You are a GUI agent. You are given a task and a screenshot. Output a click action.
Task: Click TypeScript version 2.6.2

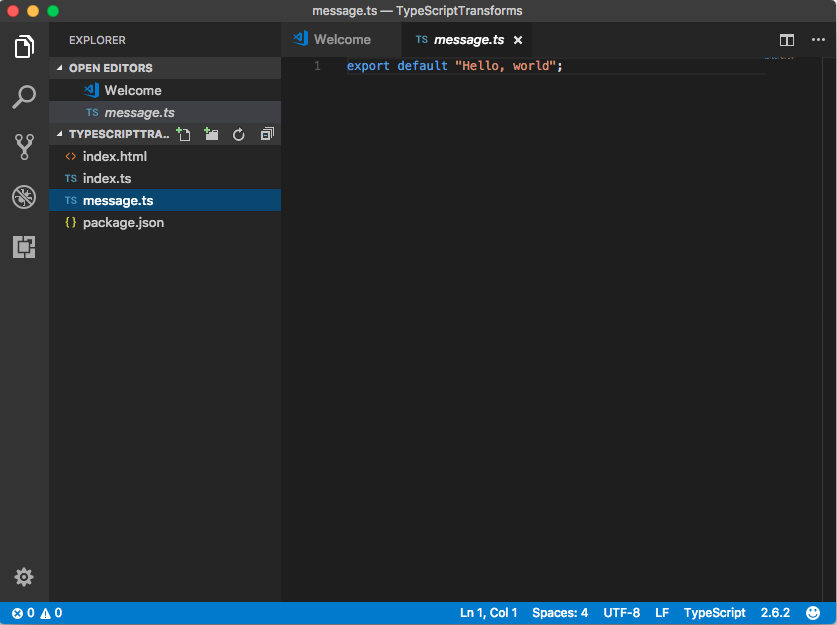pos(775,613)
